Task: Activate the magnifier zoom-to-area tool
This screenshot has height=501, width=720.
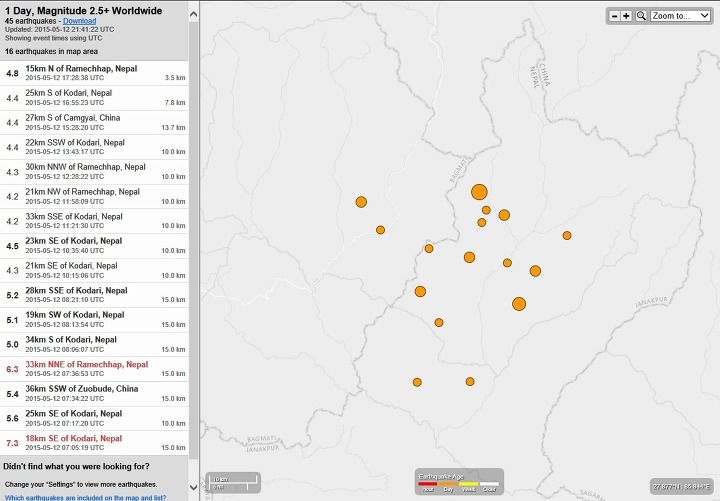Action: coord(641,16)
